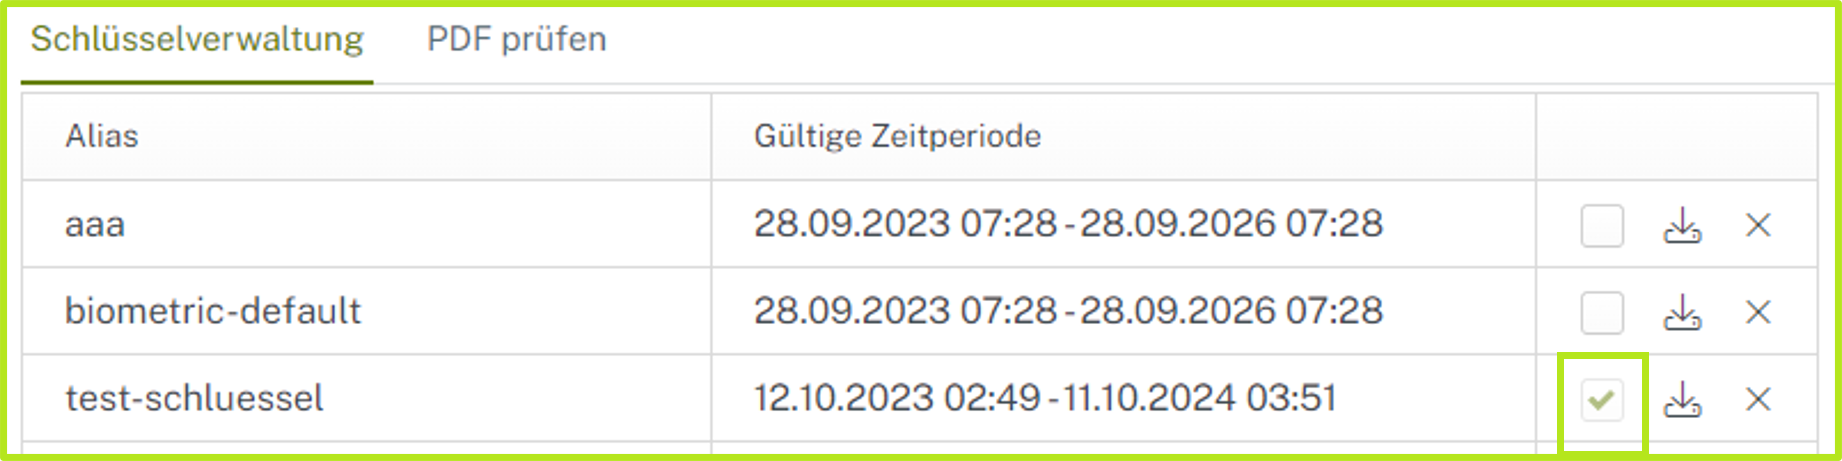The width and height of the screenshot is (1842, 461).
Task: Download the biometric-default key
Action: (1682, 313)
